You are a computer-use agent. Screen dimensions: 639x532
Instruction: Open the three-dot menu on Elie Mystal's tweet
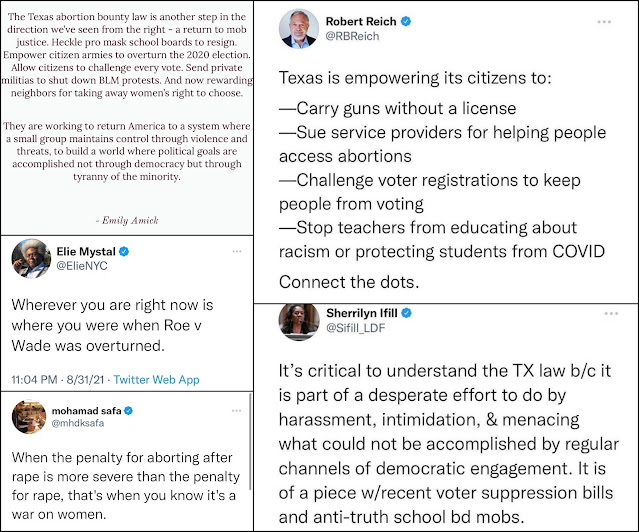[237, 252]
